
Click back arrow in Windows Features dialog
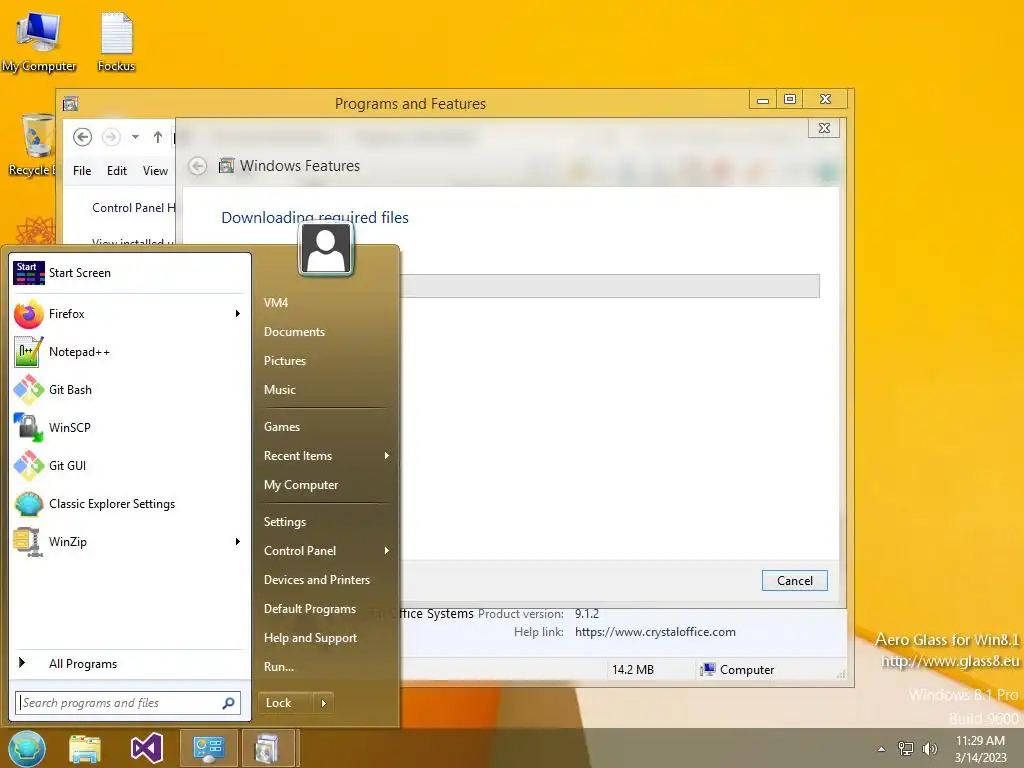point(198,166)
